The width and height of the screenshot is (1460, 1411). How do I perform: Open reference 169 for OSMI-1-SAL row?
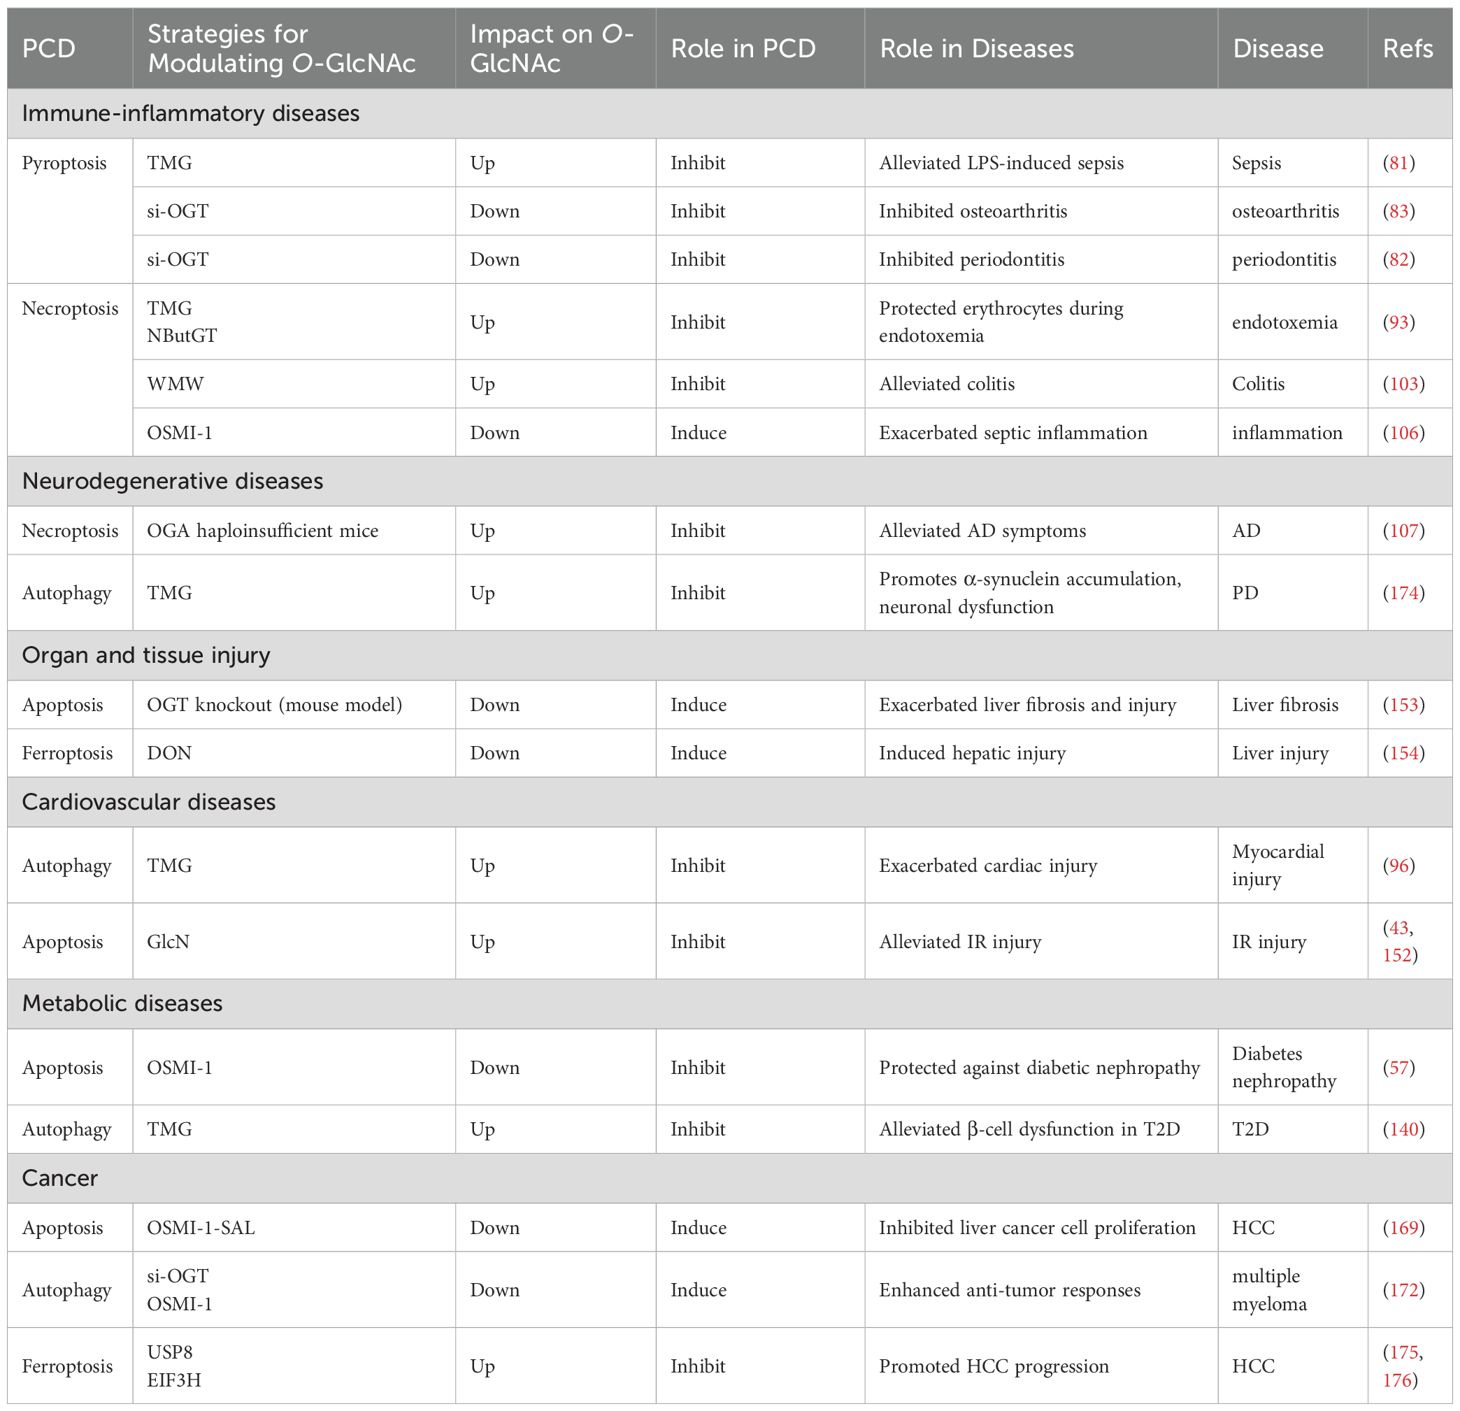pos(1404,1228)
